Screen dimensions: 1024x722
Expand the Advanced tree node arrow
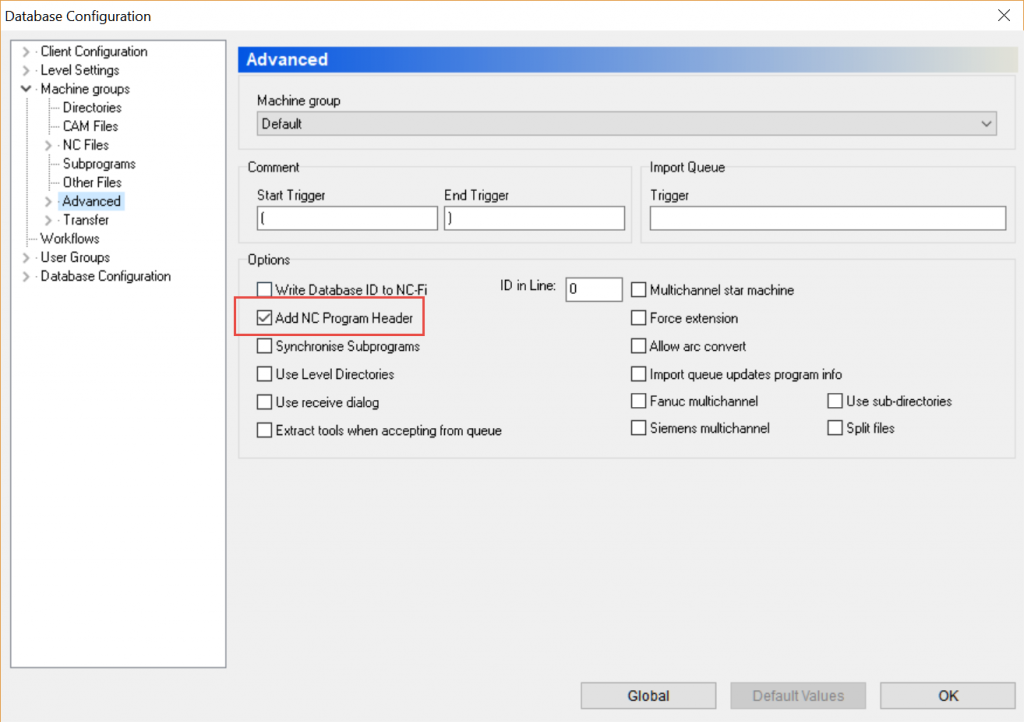point(48,202)
